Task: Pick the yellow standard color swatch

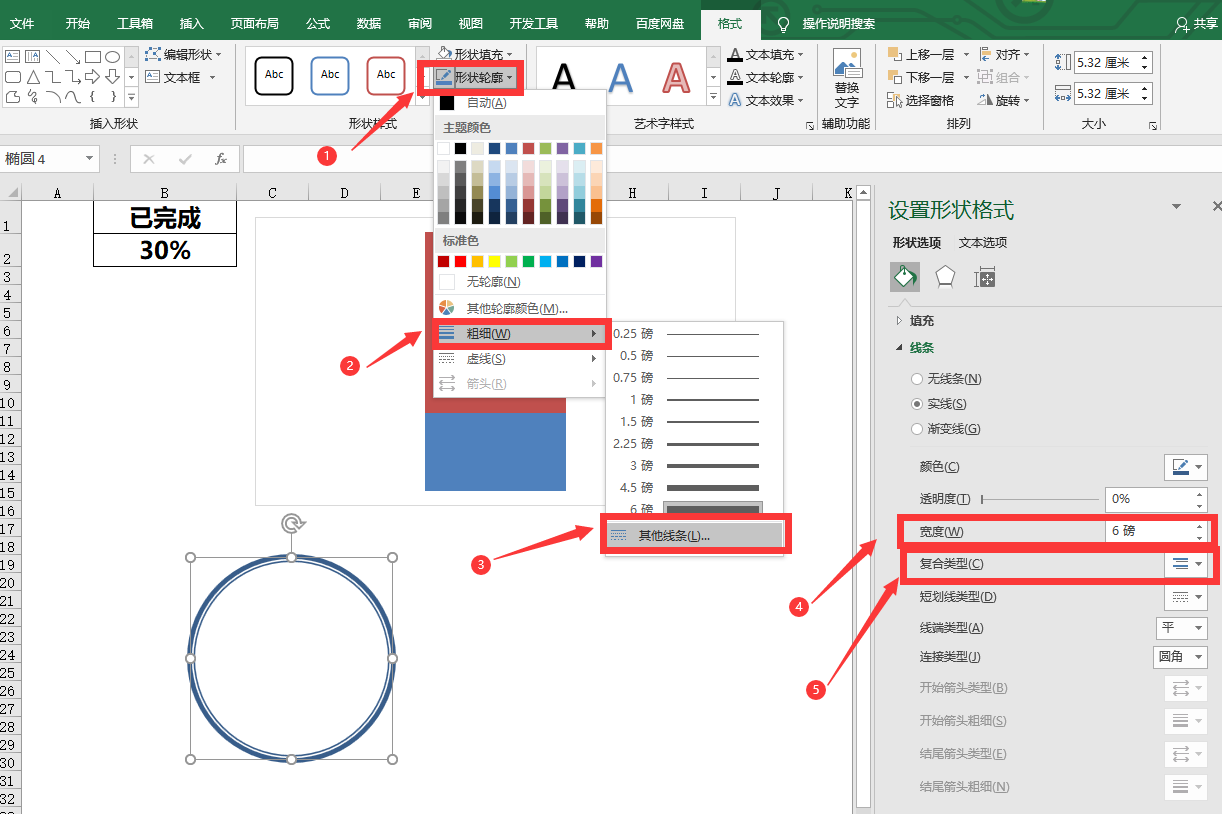Action: (494, 261)
